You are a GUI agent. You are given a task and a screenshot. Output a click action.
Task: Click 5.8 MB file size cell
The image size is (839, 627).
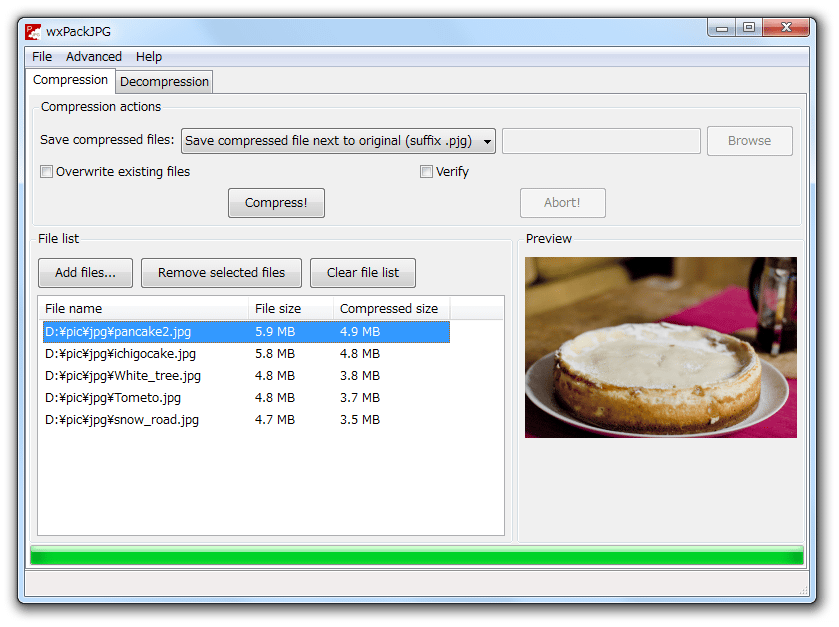pyautogui.click(x=274, y=354)
